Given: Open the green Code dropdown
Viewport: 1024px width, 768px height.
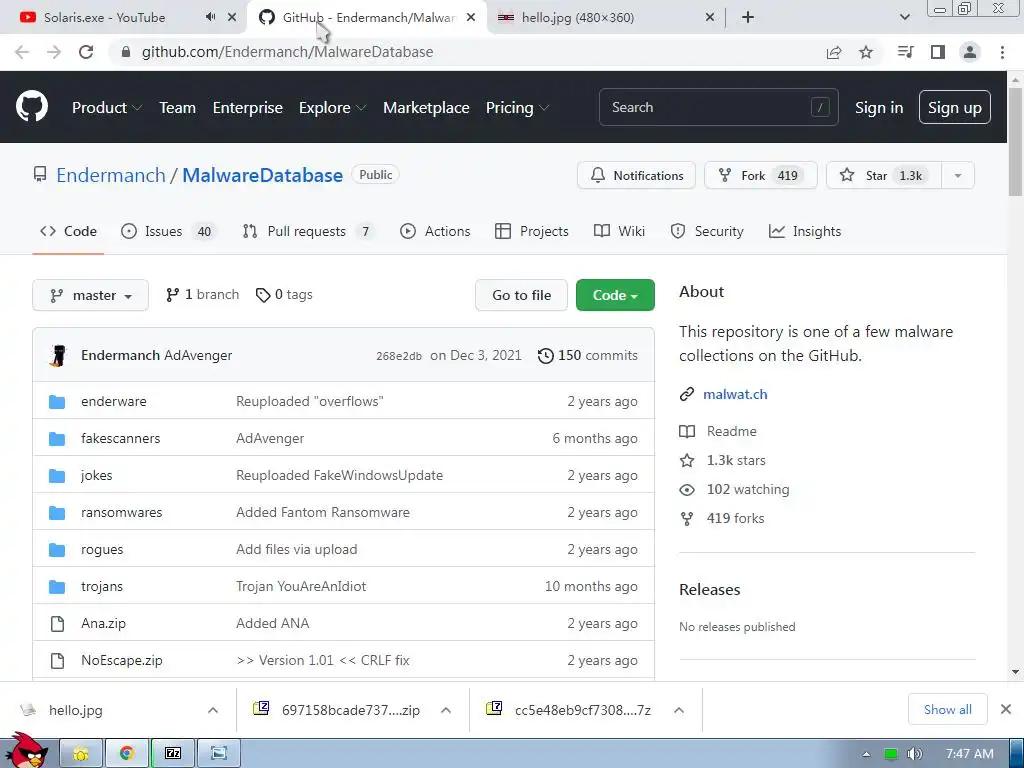Looking at the screenshot, I should click(615, 295).
